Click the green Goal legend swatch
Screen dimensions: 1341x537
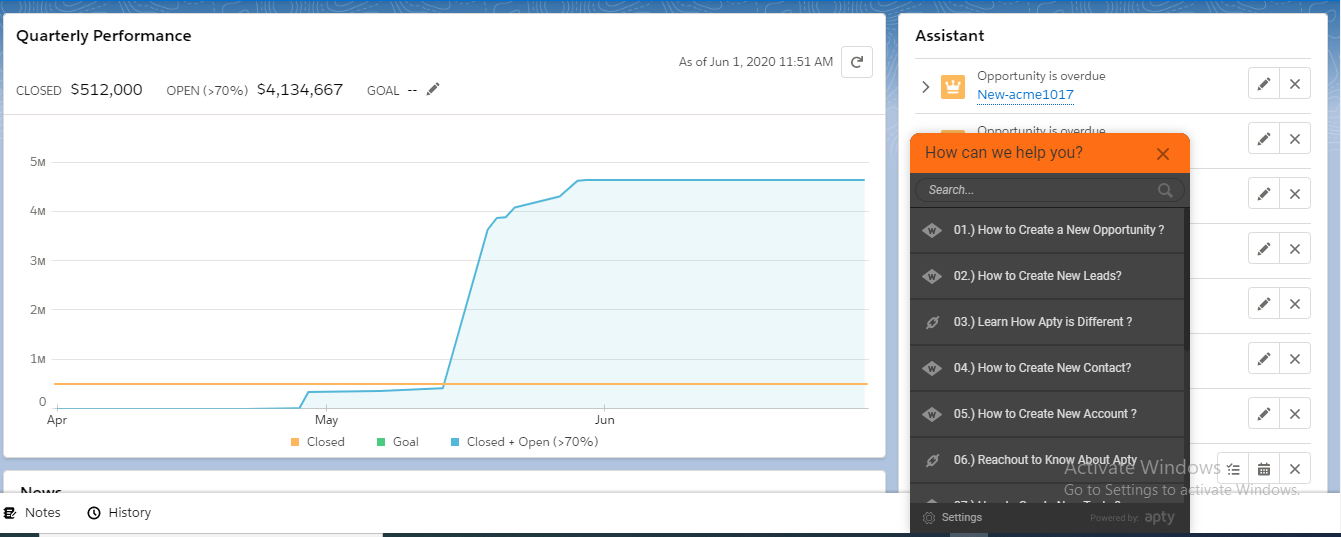click(380, 442)
